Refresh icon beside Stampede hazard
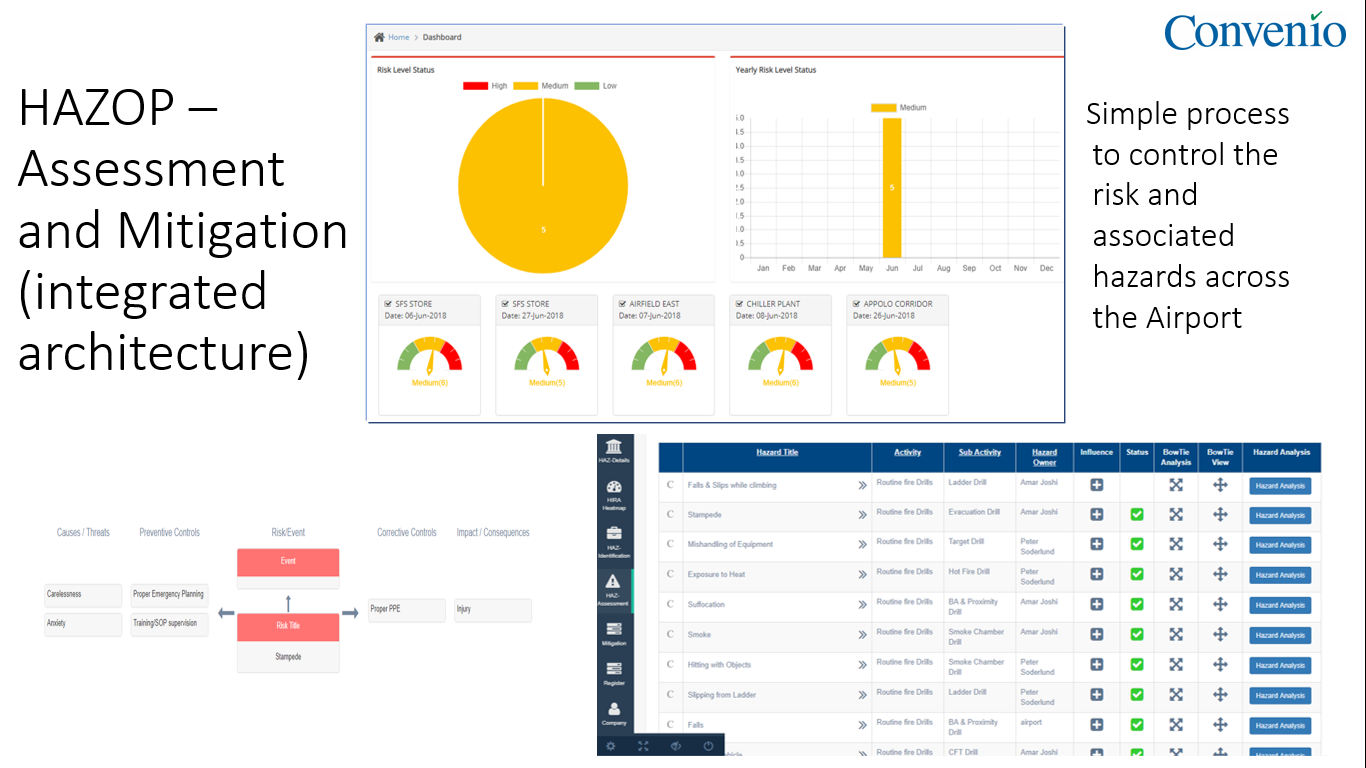1366x768 pixels. [x=671, y=514]
